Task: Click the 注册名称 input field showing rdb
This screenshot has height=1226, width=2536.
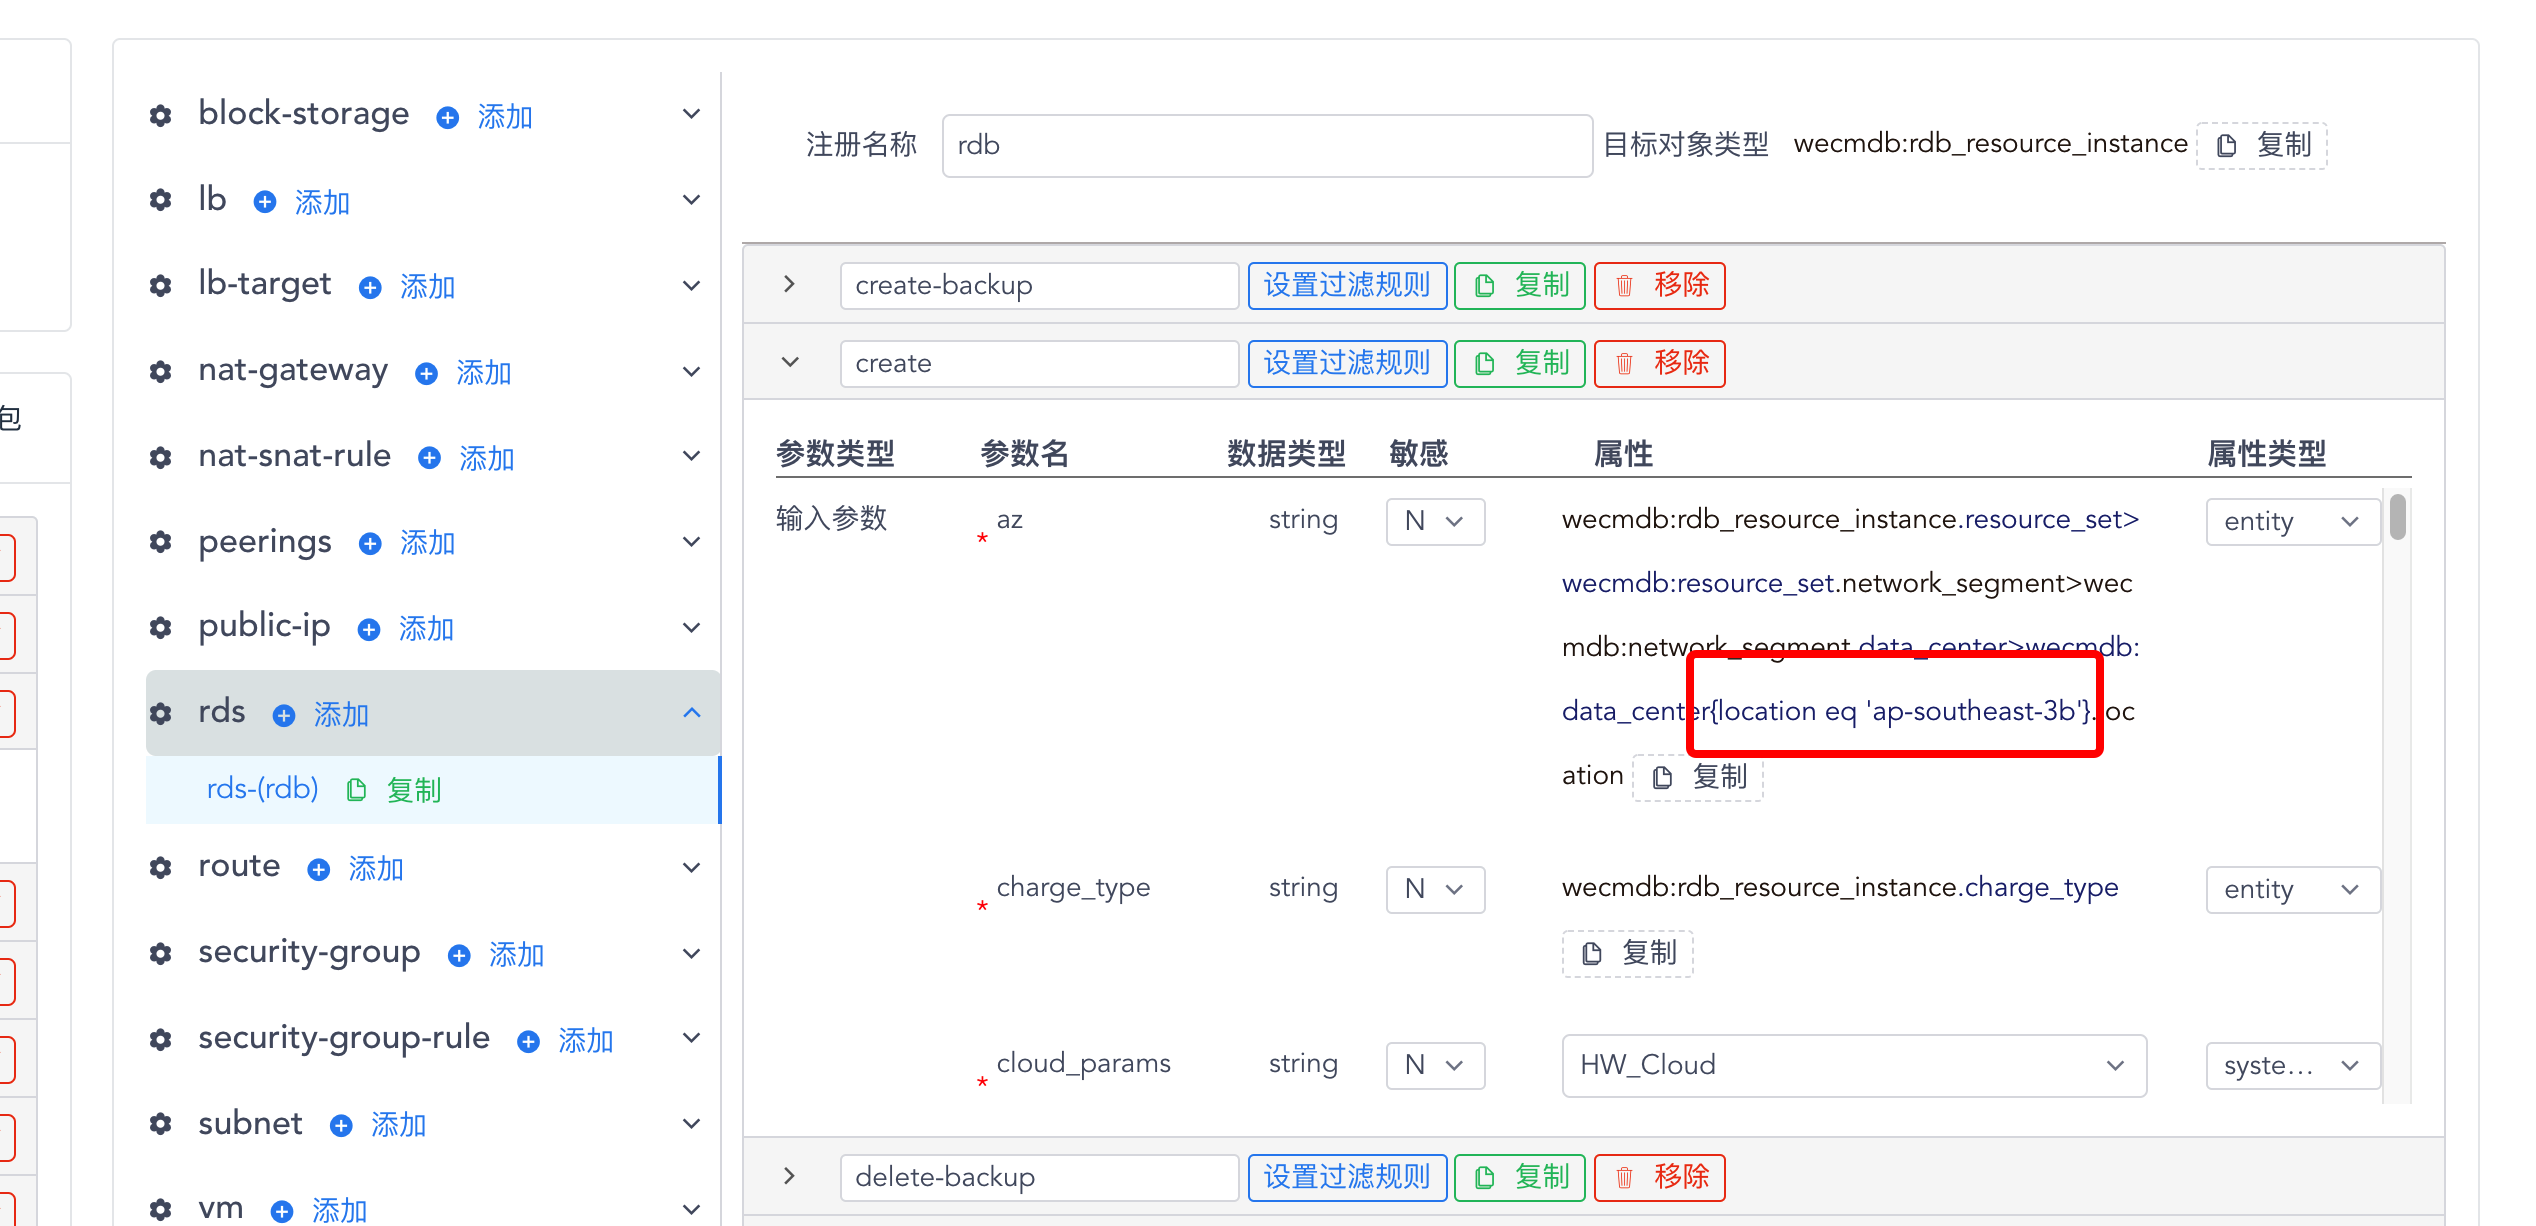Action: [x=1266, y=145]
